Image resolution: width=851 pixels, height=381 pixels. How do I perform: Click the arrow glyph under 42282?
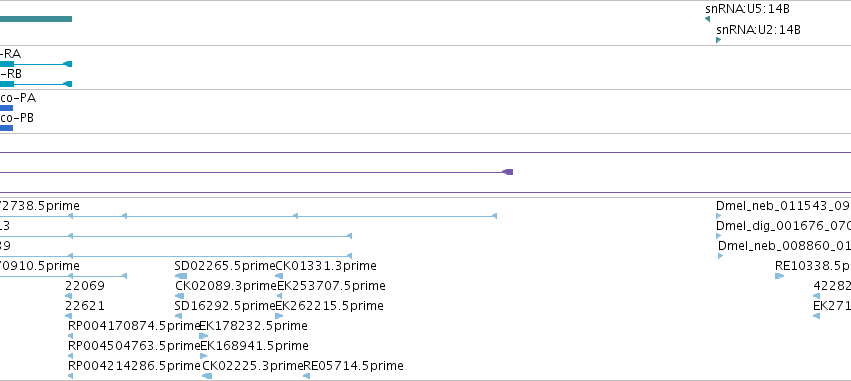(816, 296)
